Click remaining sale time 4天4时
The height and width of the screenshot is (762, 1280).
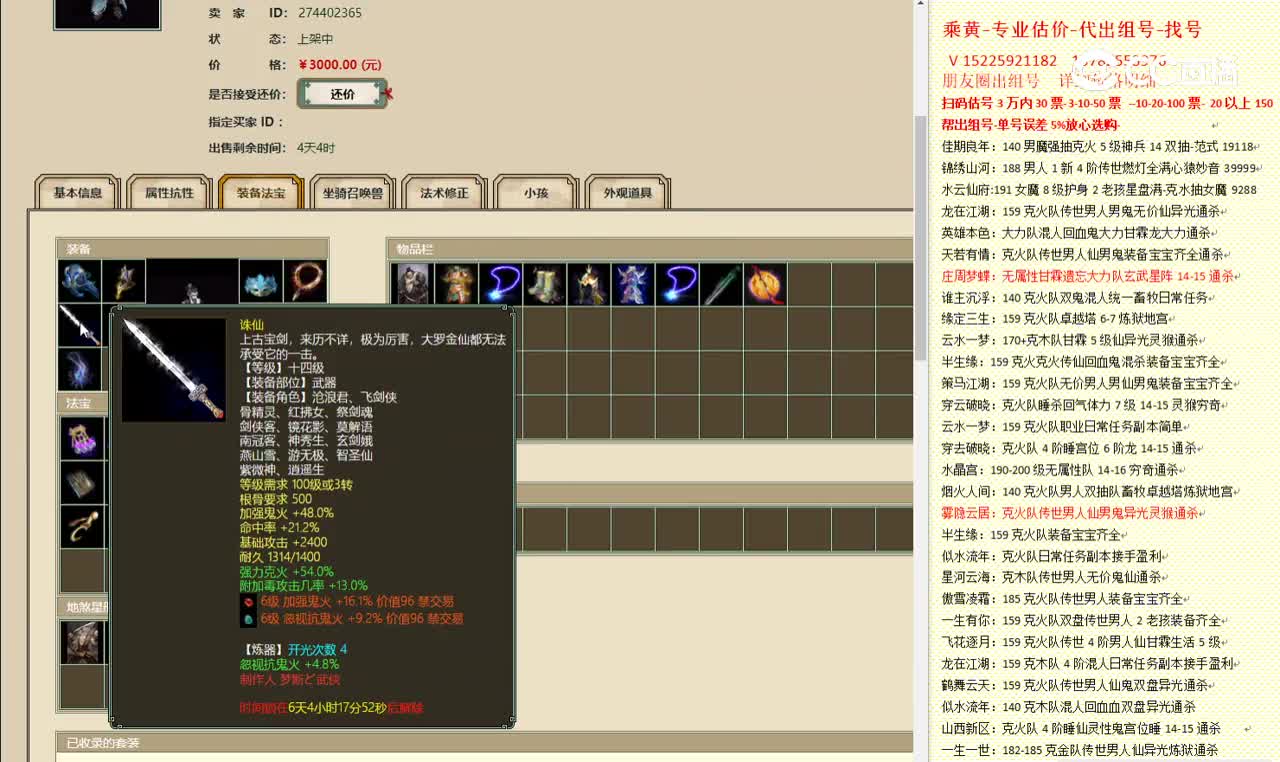tap(316, 148)
